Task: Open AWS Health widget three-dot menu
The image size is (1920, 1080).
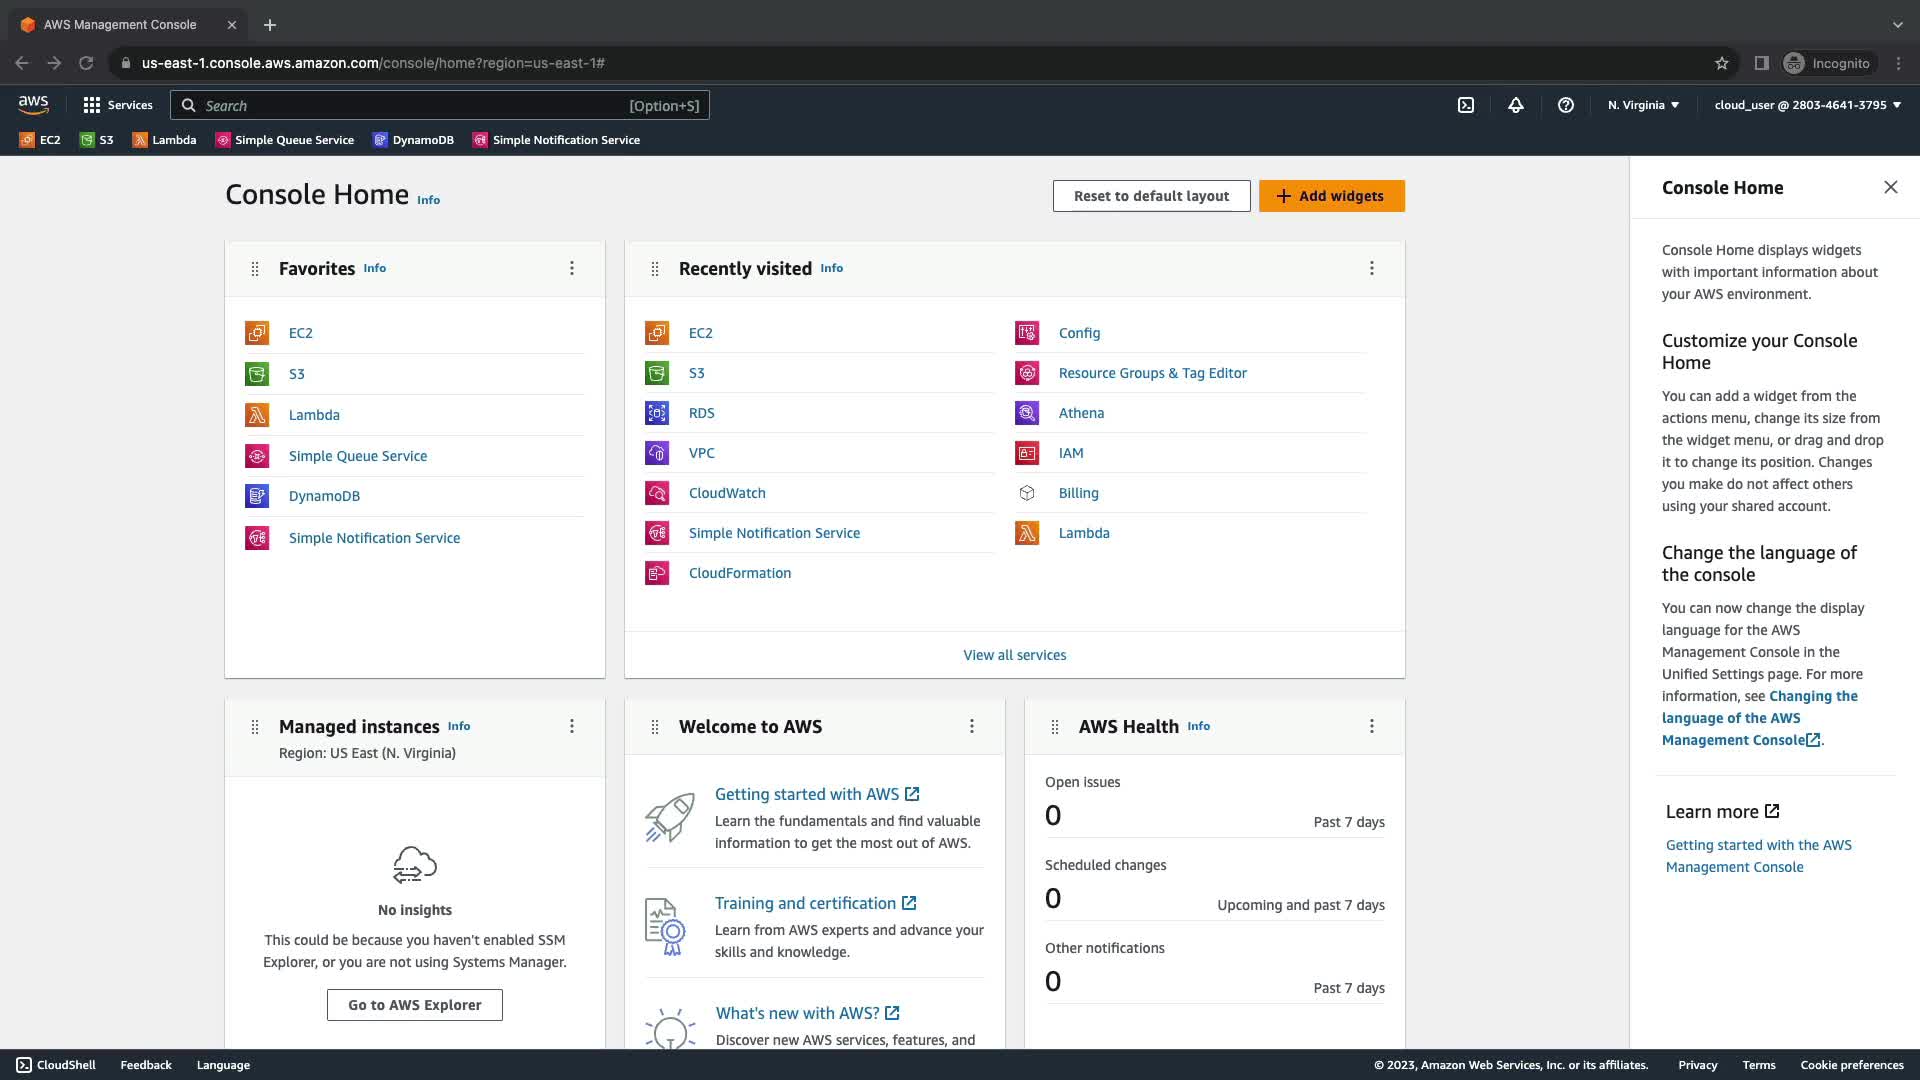Action: (1372, 726)
